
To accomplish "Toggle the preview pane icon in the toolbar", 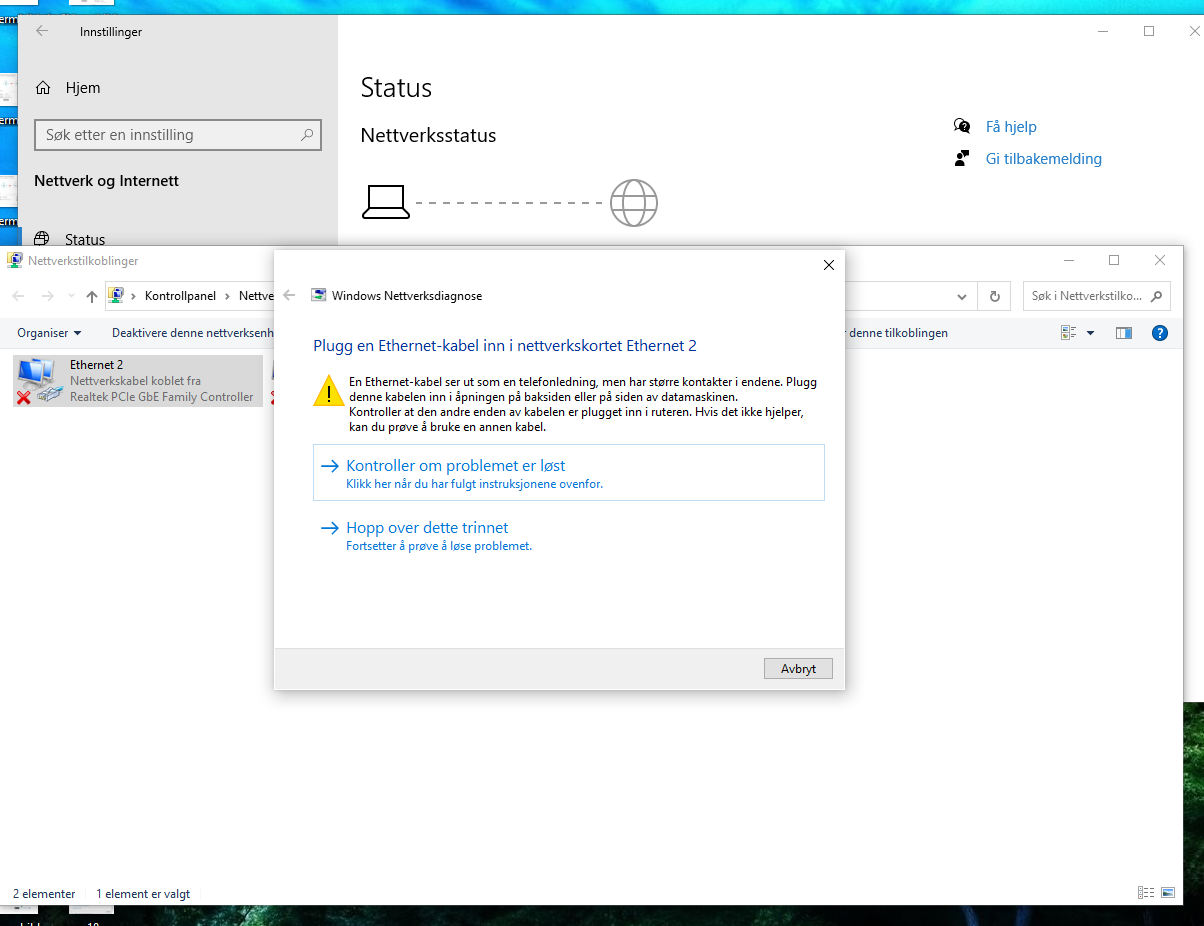I will (x=1124, y=333).
